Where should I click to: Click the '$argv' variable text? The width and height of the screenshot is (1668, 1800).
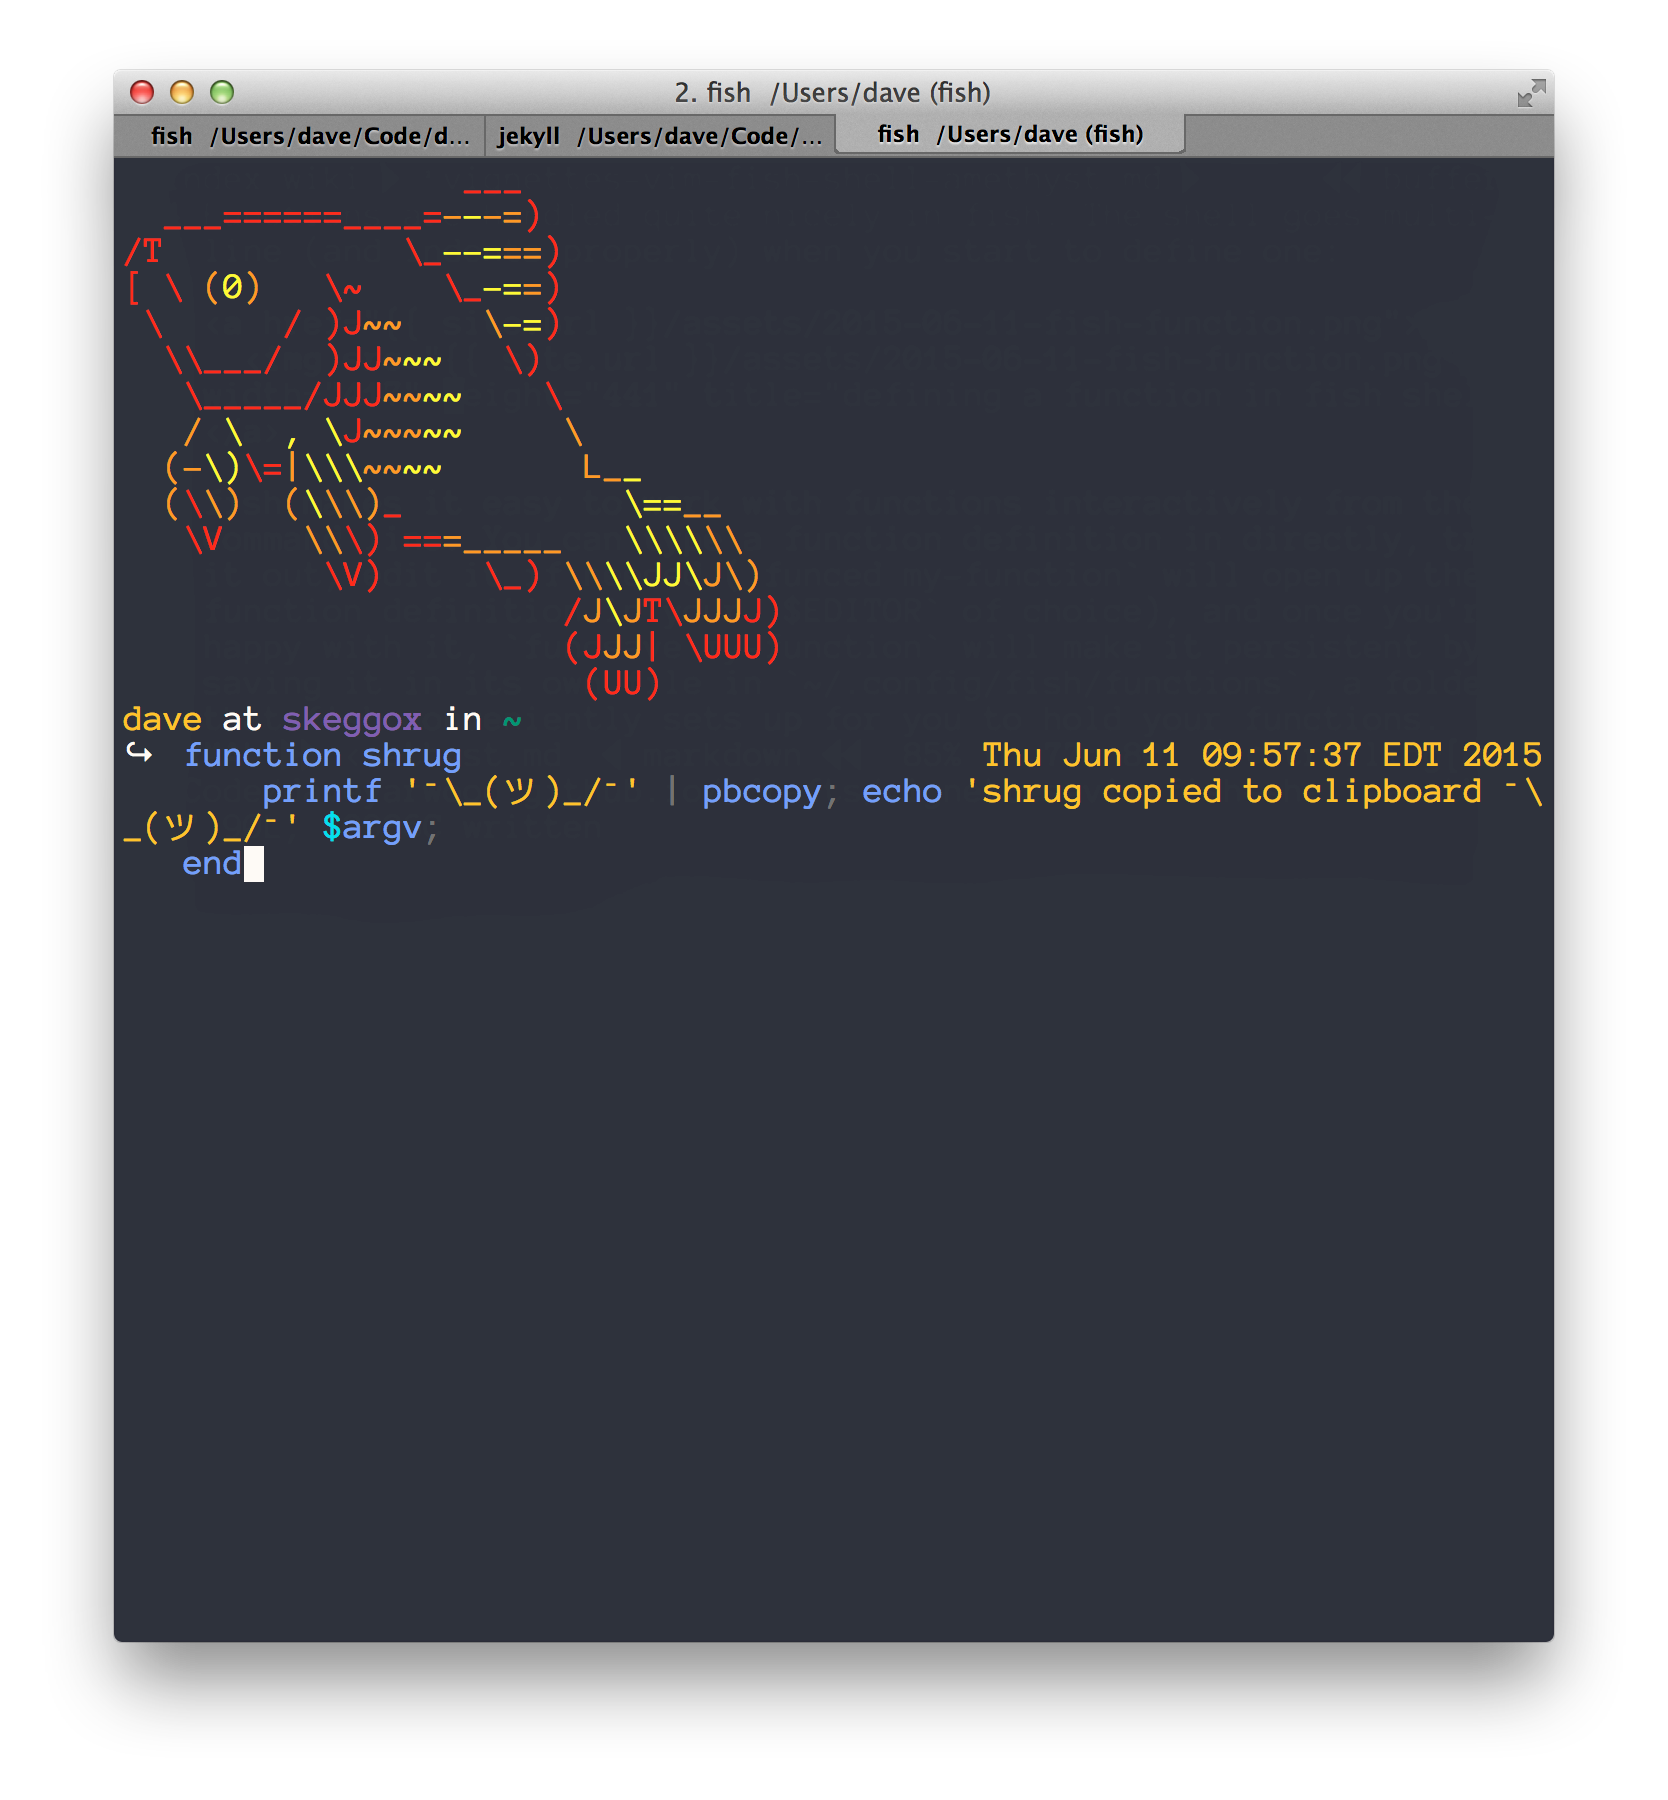(x=372, y=828)
